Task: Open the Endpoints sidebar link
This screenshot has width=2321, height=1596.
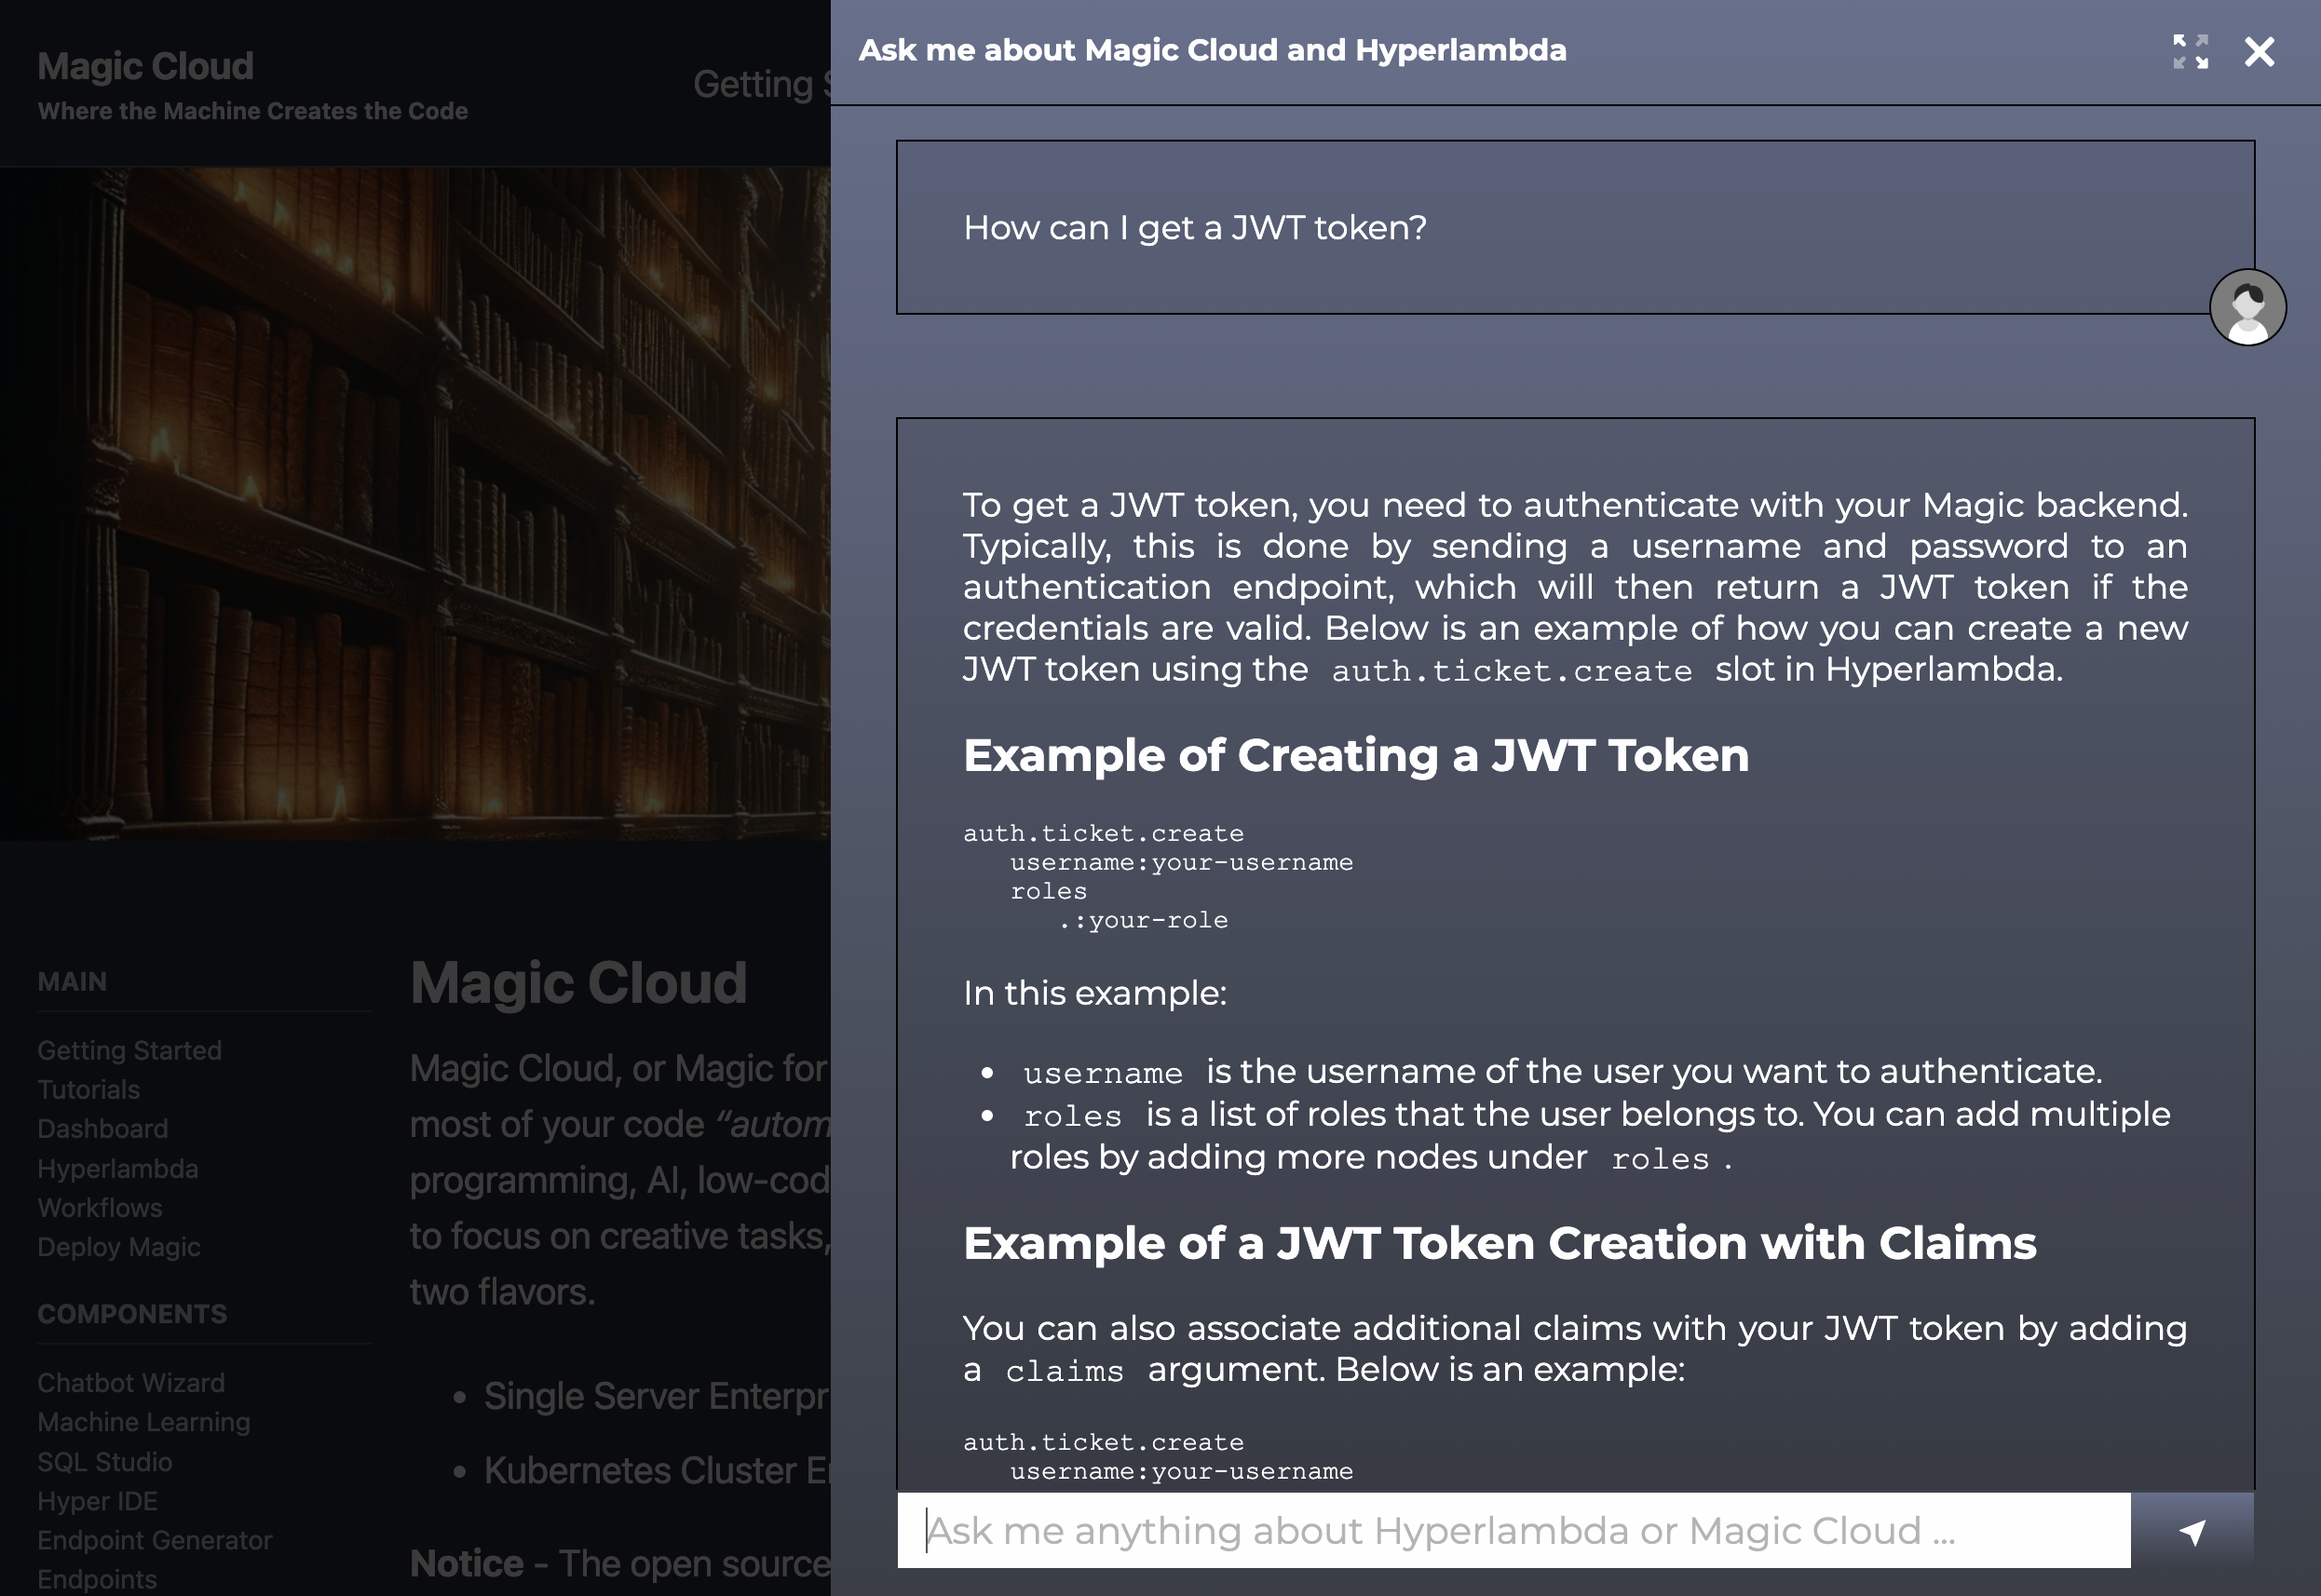Action: point(96,1579)
